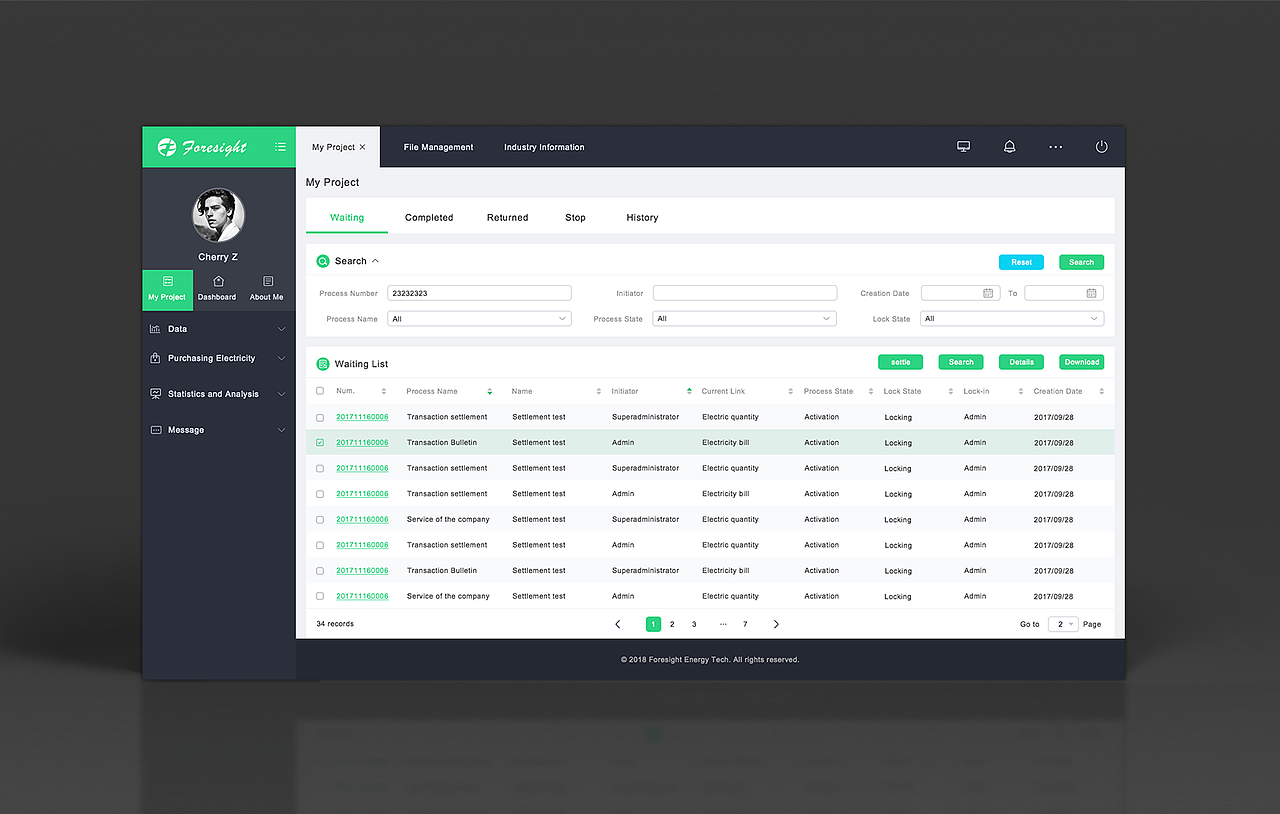Open the Go to page dropdown
This screenshot has width=1280, height=814.
click(x=1062, y=624)
